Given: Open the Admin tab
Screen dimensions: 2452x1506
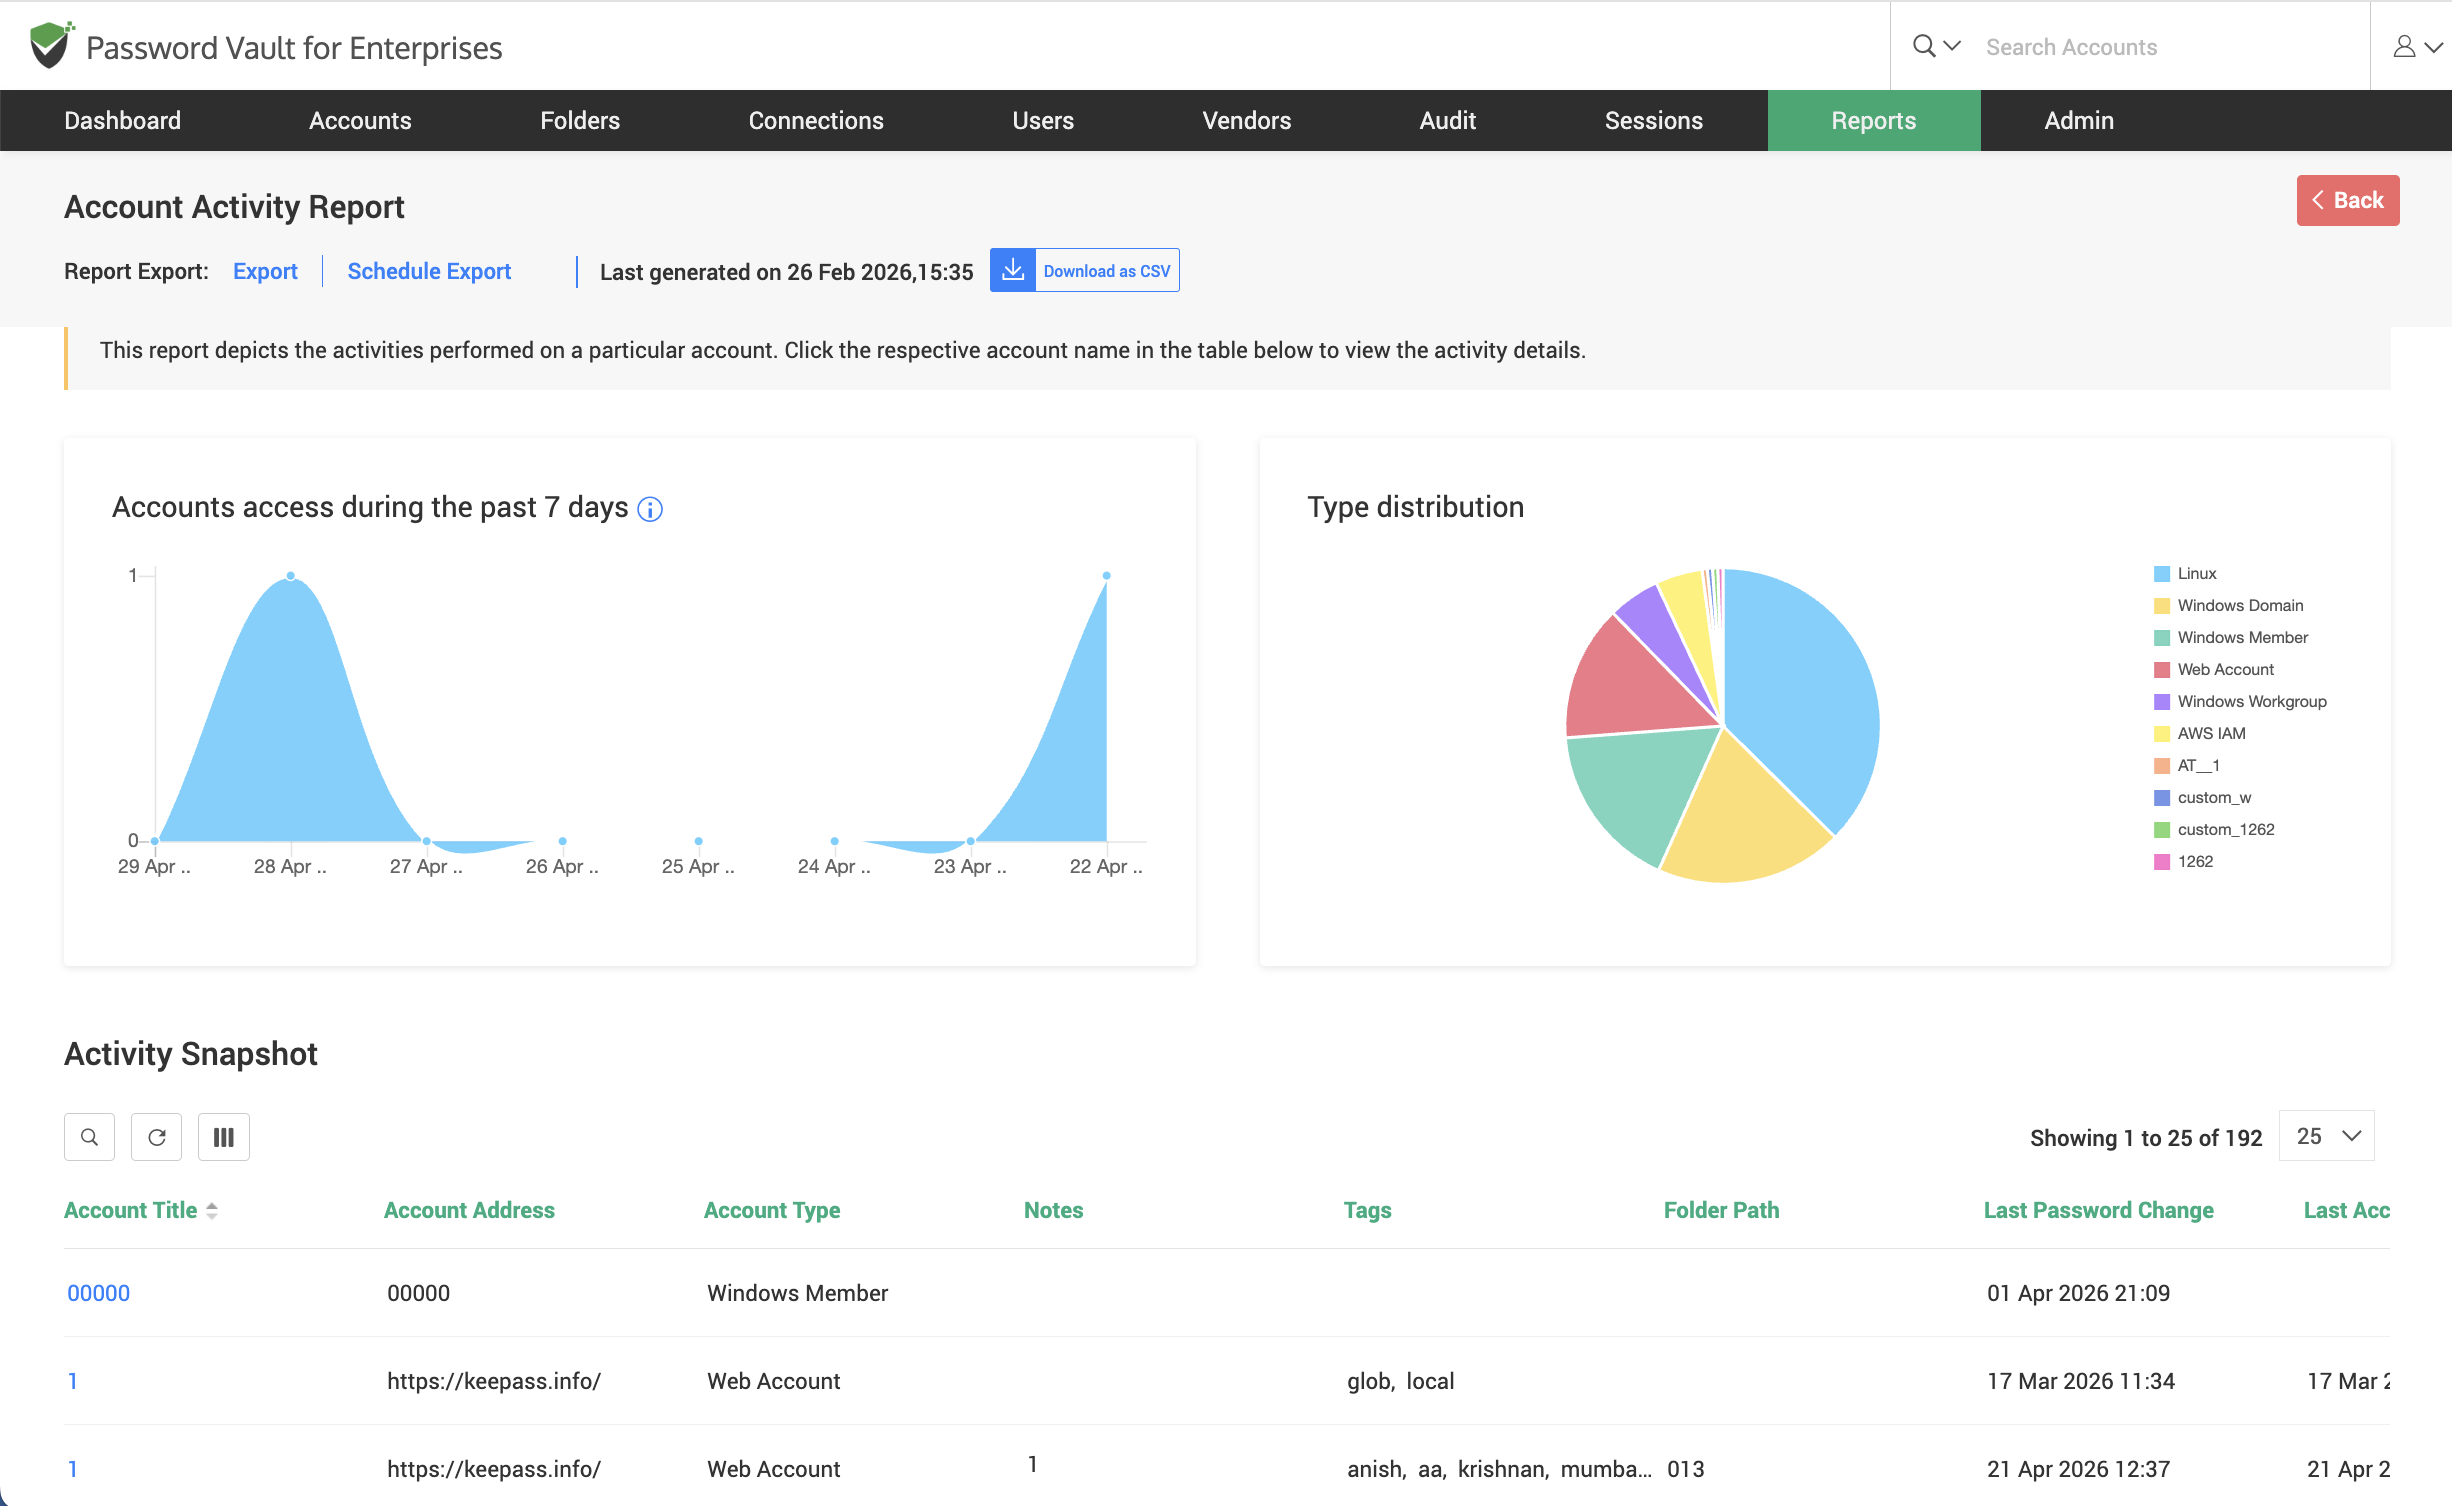Looking at the screenshot, I should 2079,120.
